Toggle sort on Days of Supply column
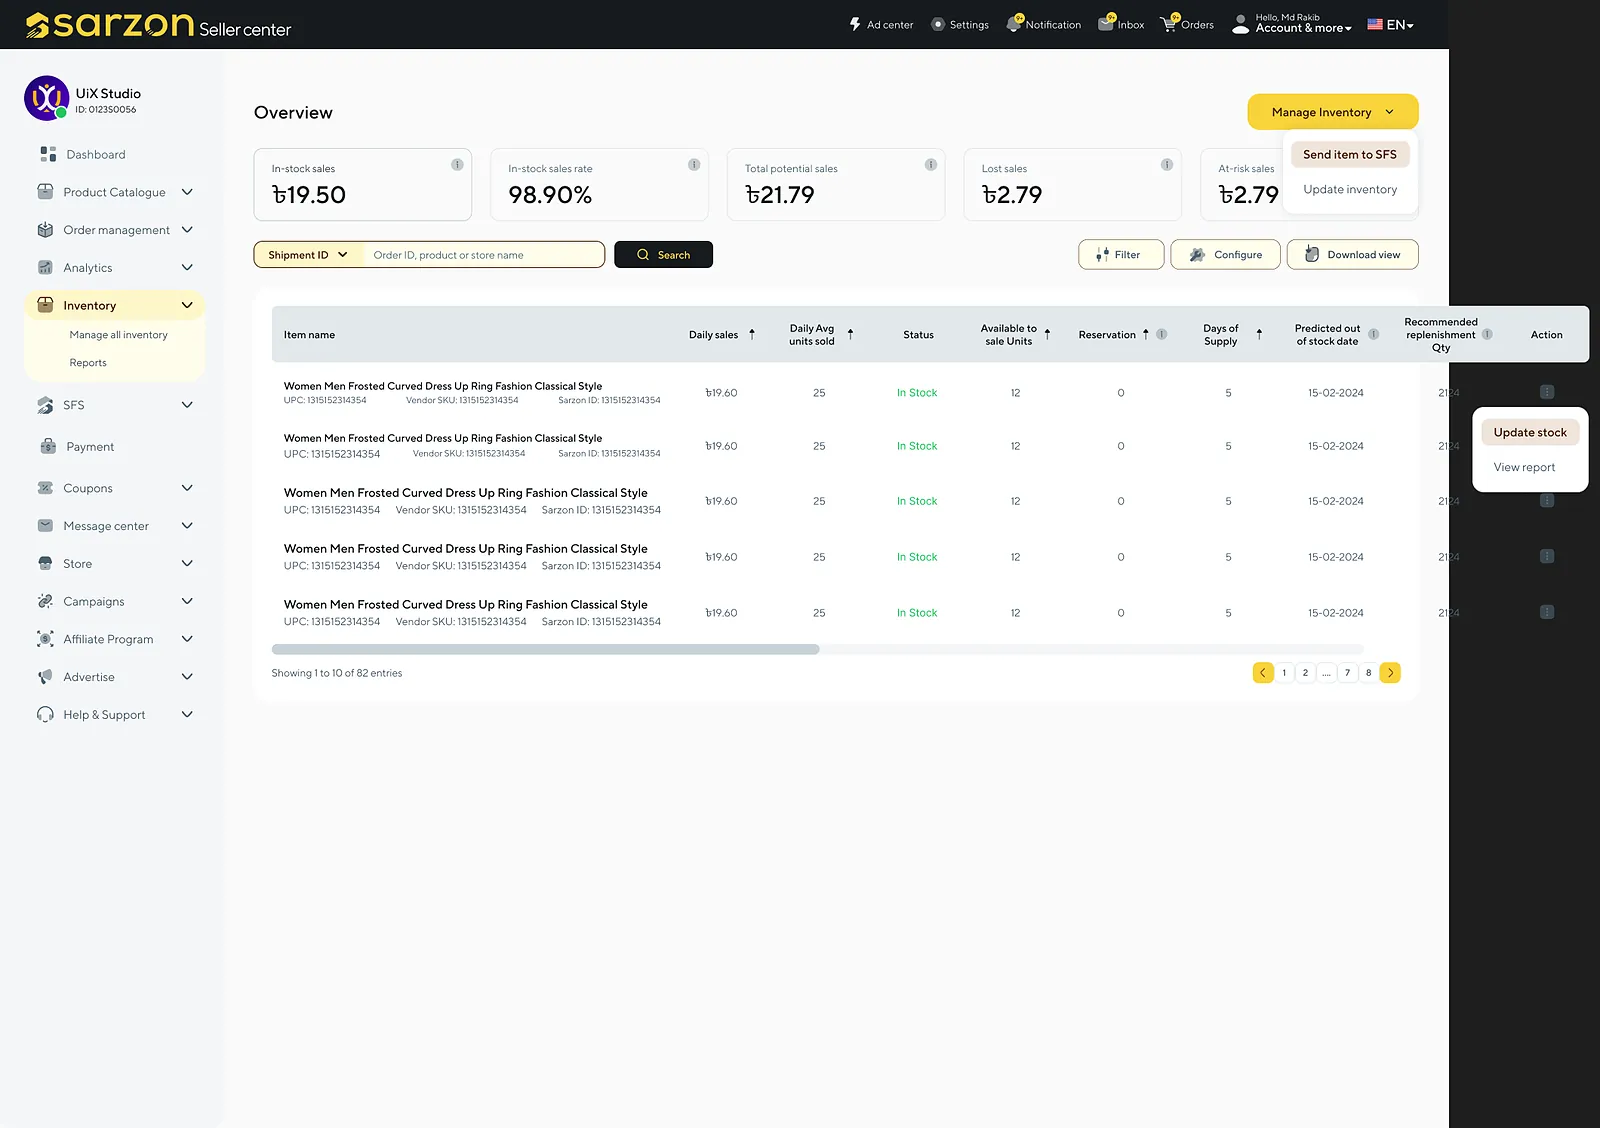 point(1259,334)
